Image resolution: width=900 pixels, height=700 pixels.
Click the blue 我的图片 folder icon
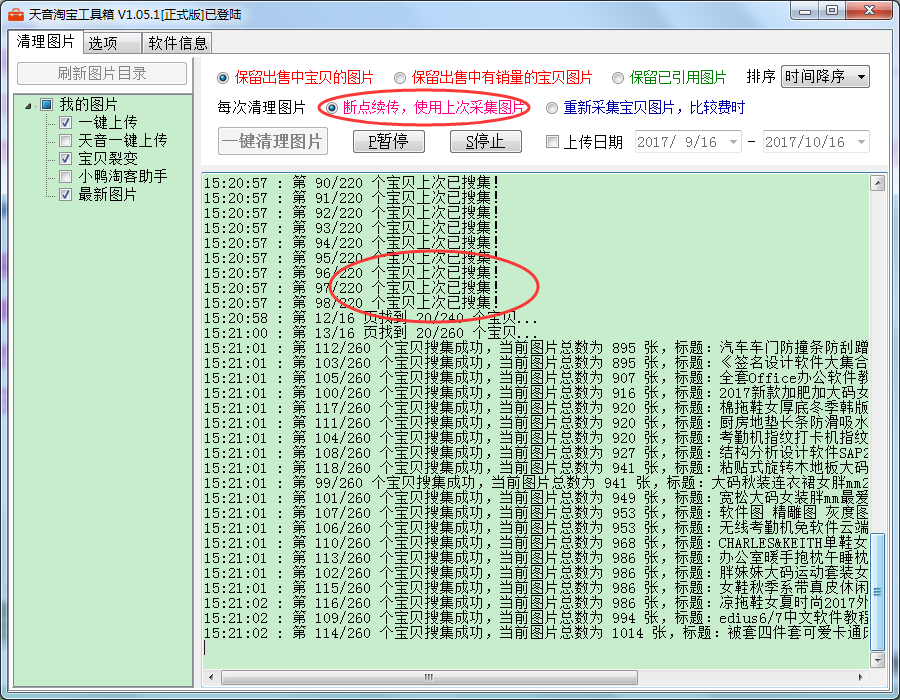[47, 105]
